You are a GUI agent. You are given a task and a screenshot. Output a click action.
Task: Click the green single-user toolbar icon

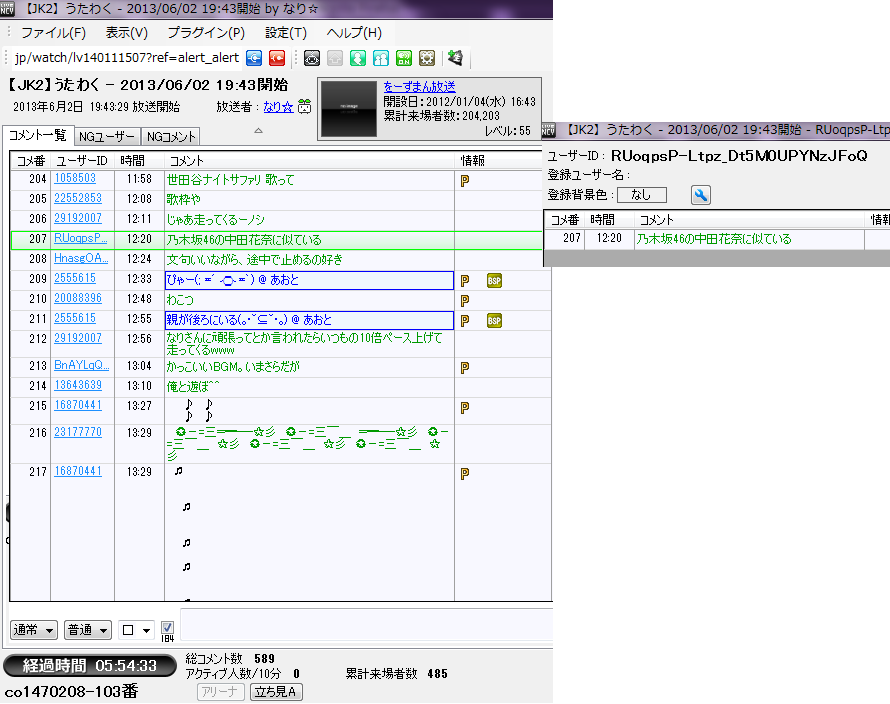pyautogui.click(x=358, y=58)
